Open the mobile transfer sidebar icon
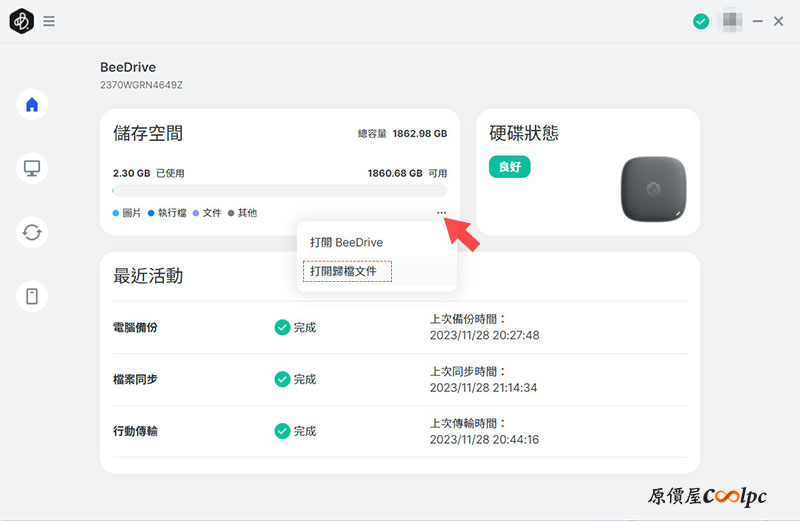800x521 pixels. [x=32, y=296]
